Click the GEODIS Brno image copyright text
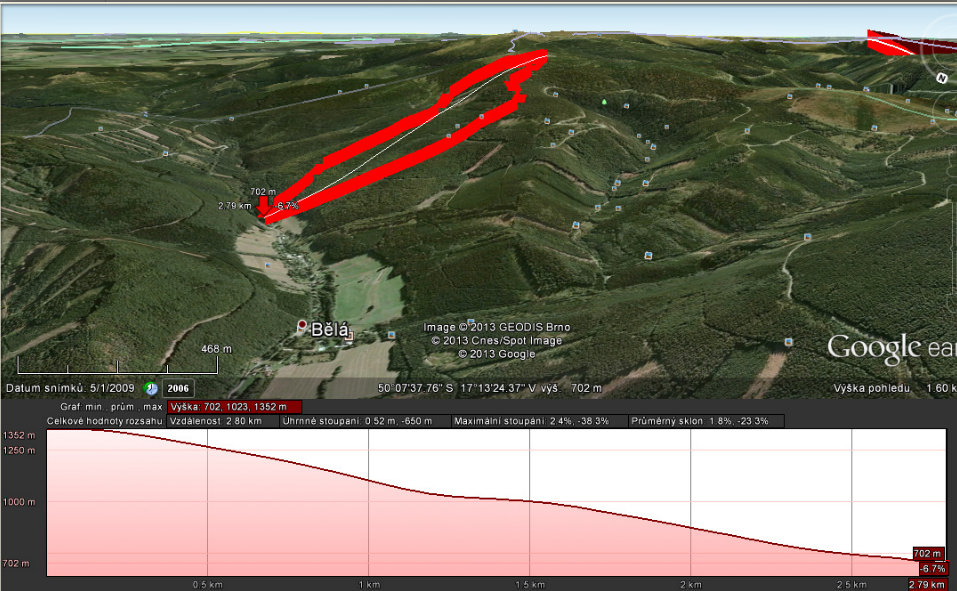957x591 pixels. pos(496,328)
